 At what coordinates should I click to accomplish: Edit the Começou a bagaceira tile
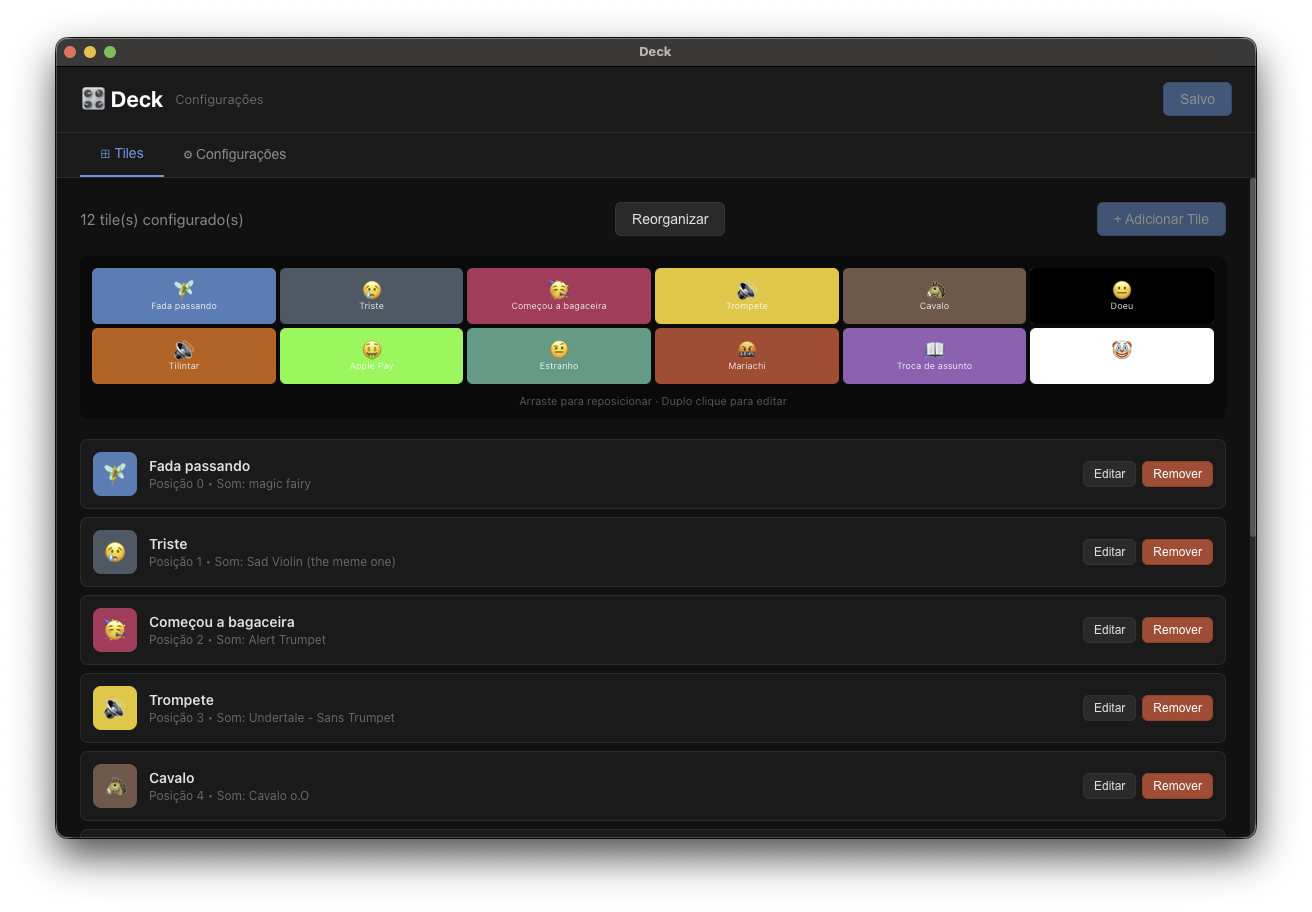click(x=1109, y=630)
